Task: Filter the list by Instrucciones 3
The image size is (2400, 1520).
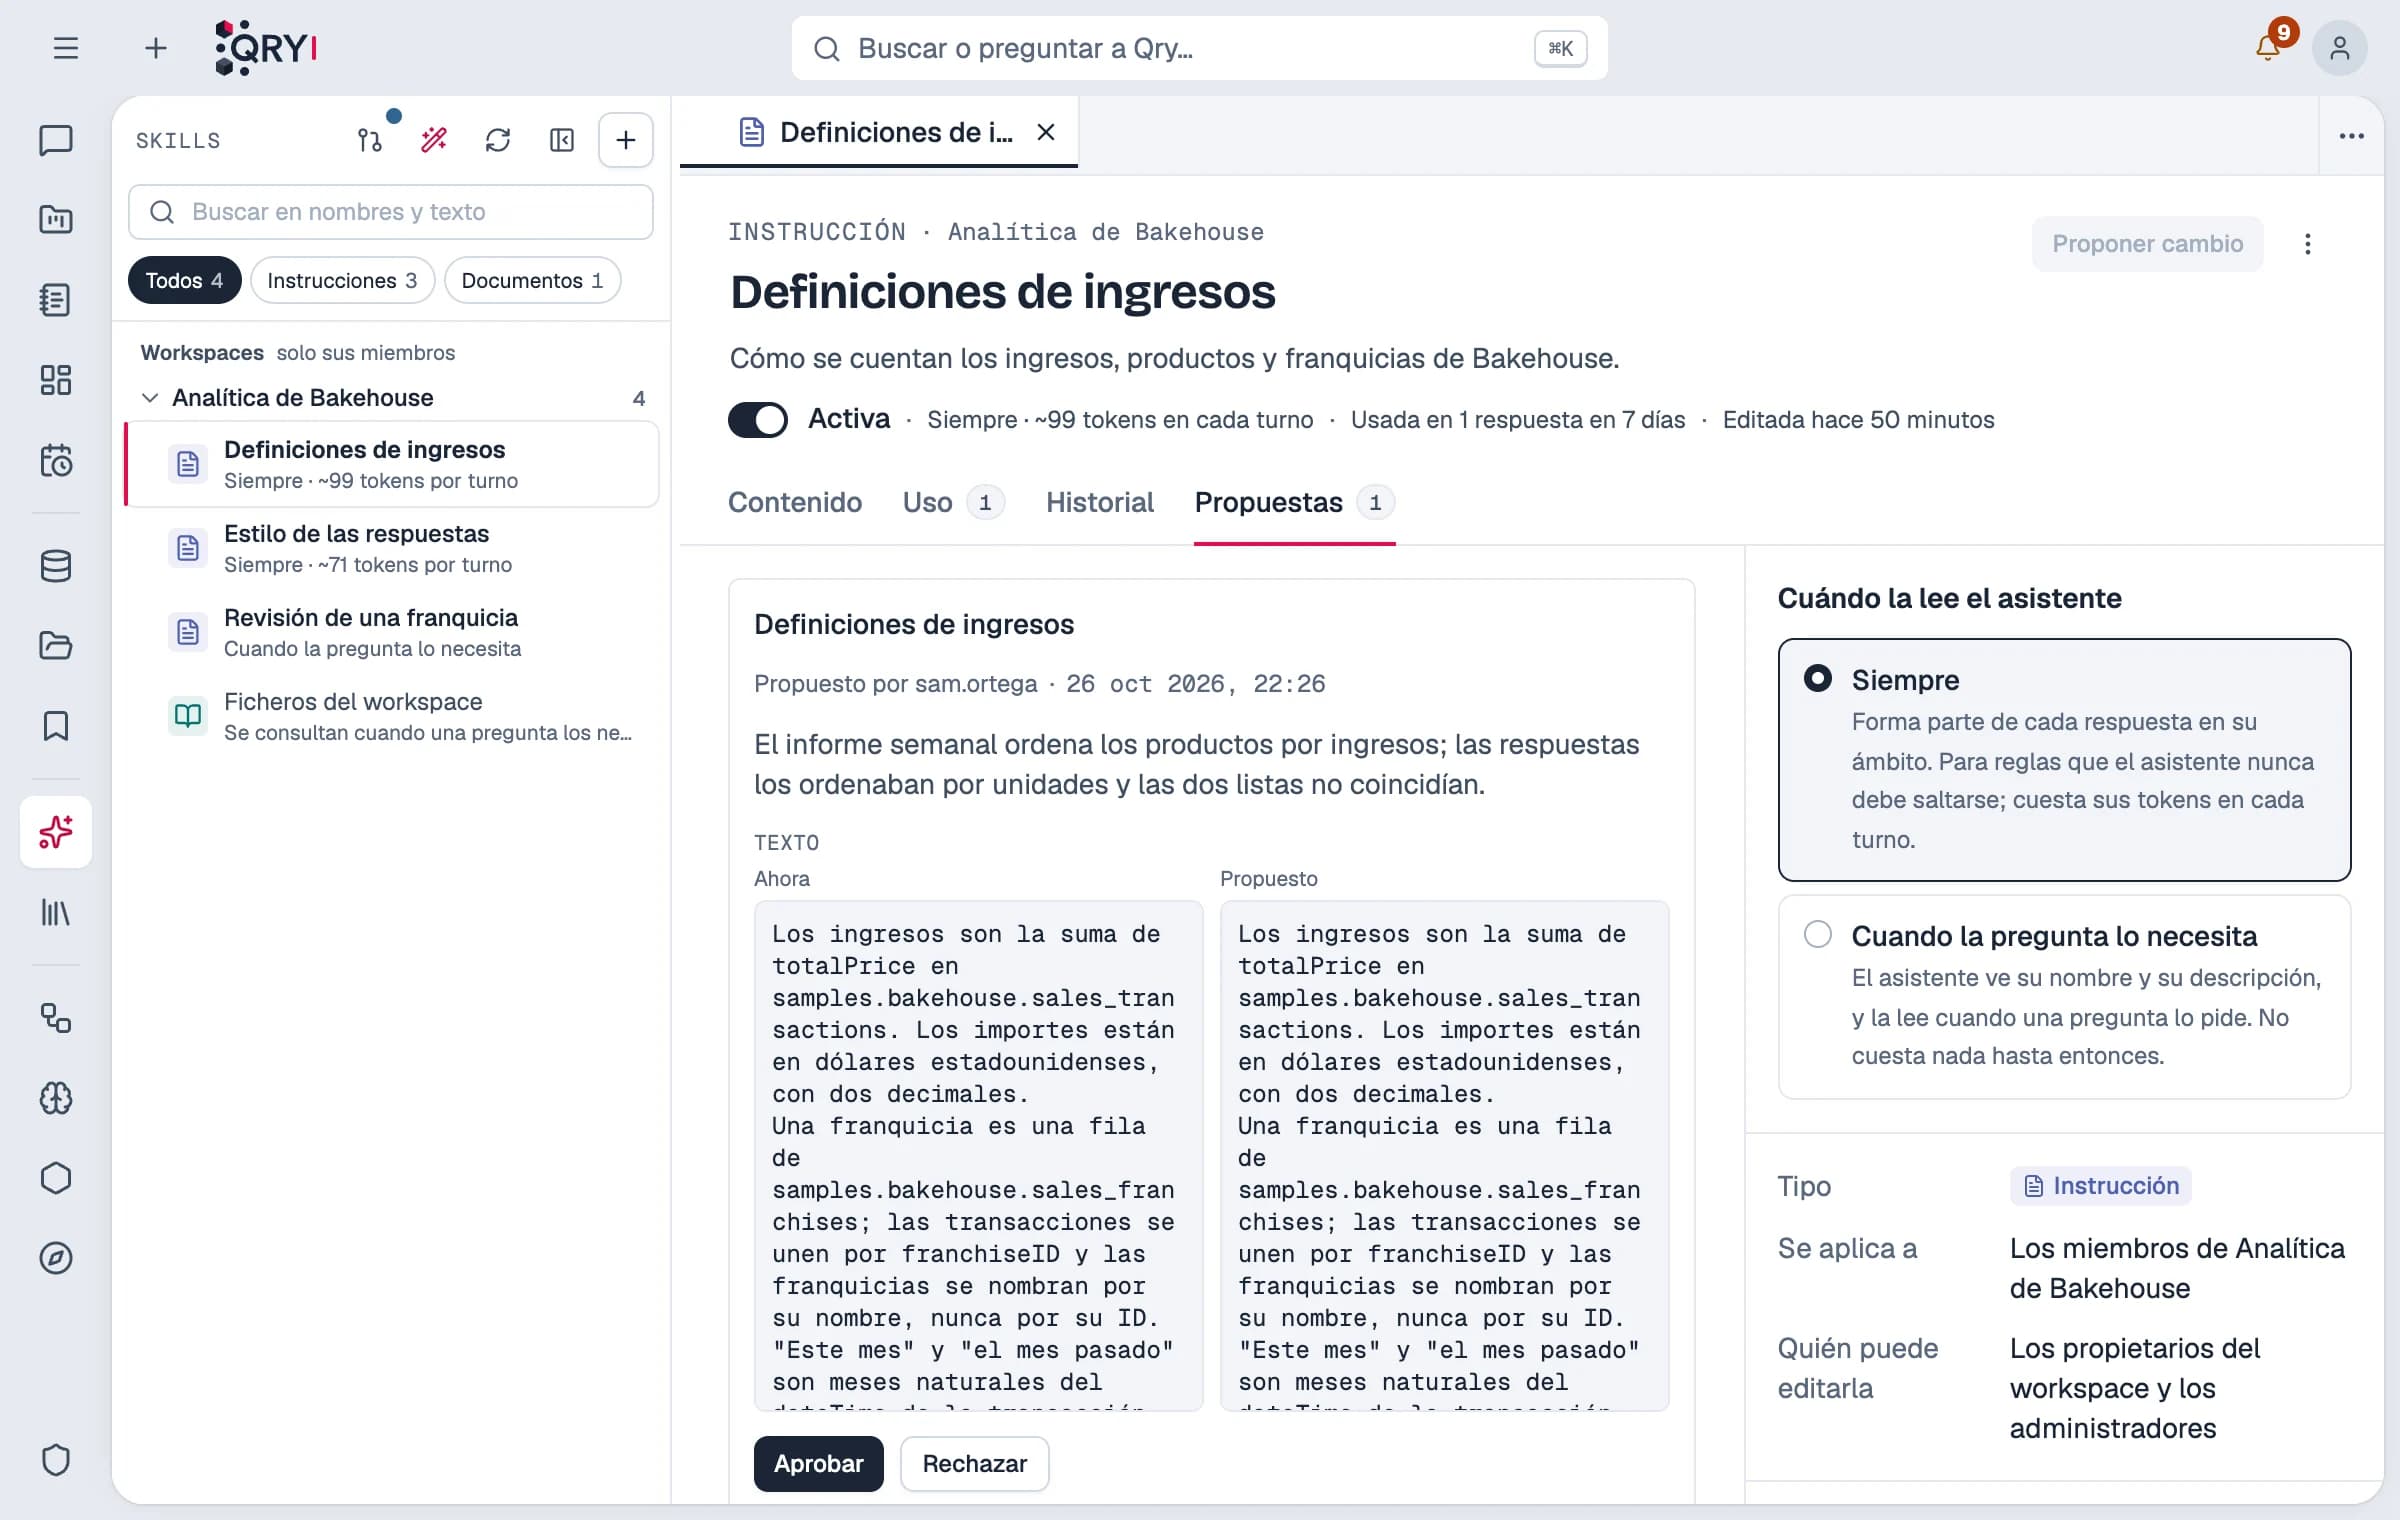Action: click(x=342, y=280)
